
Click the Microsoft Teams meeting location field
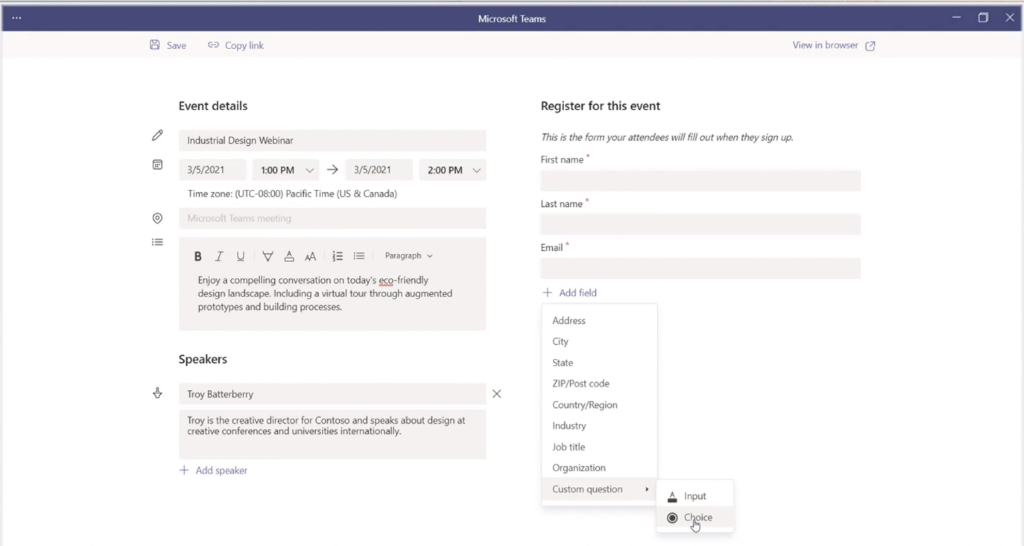pos(332,218)
